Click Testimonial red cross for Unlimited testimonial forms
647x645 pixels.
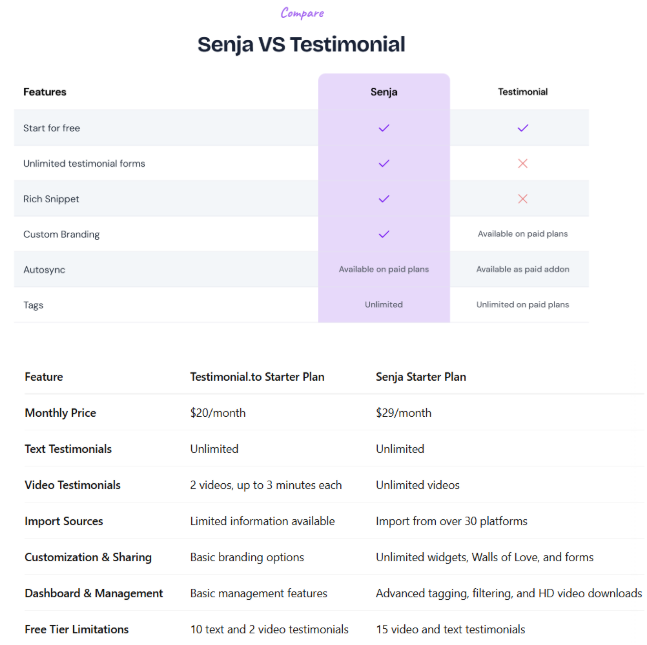point(523,163)
